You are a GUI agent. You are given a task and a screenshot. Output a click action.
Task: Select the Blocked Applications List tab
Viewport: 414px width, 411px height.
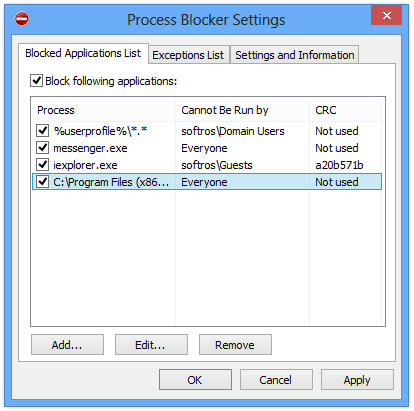point(83,53)
